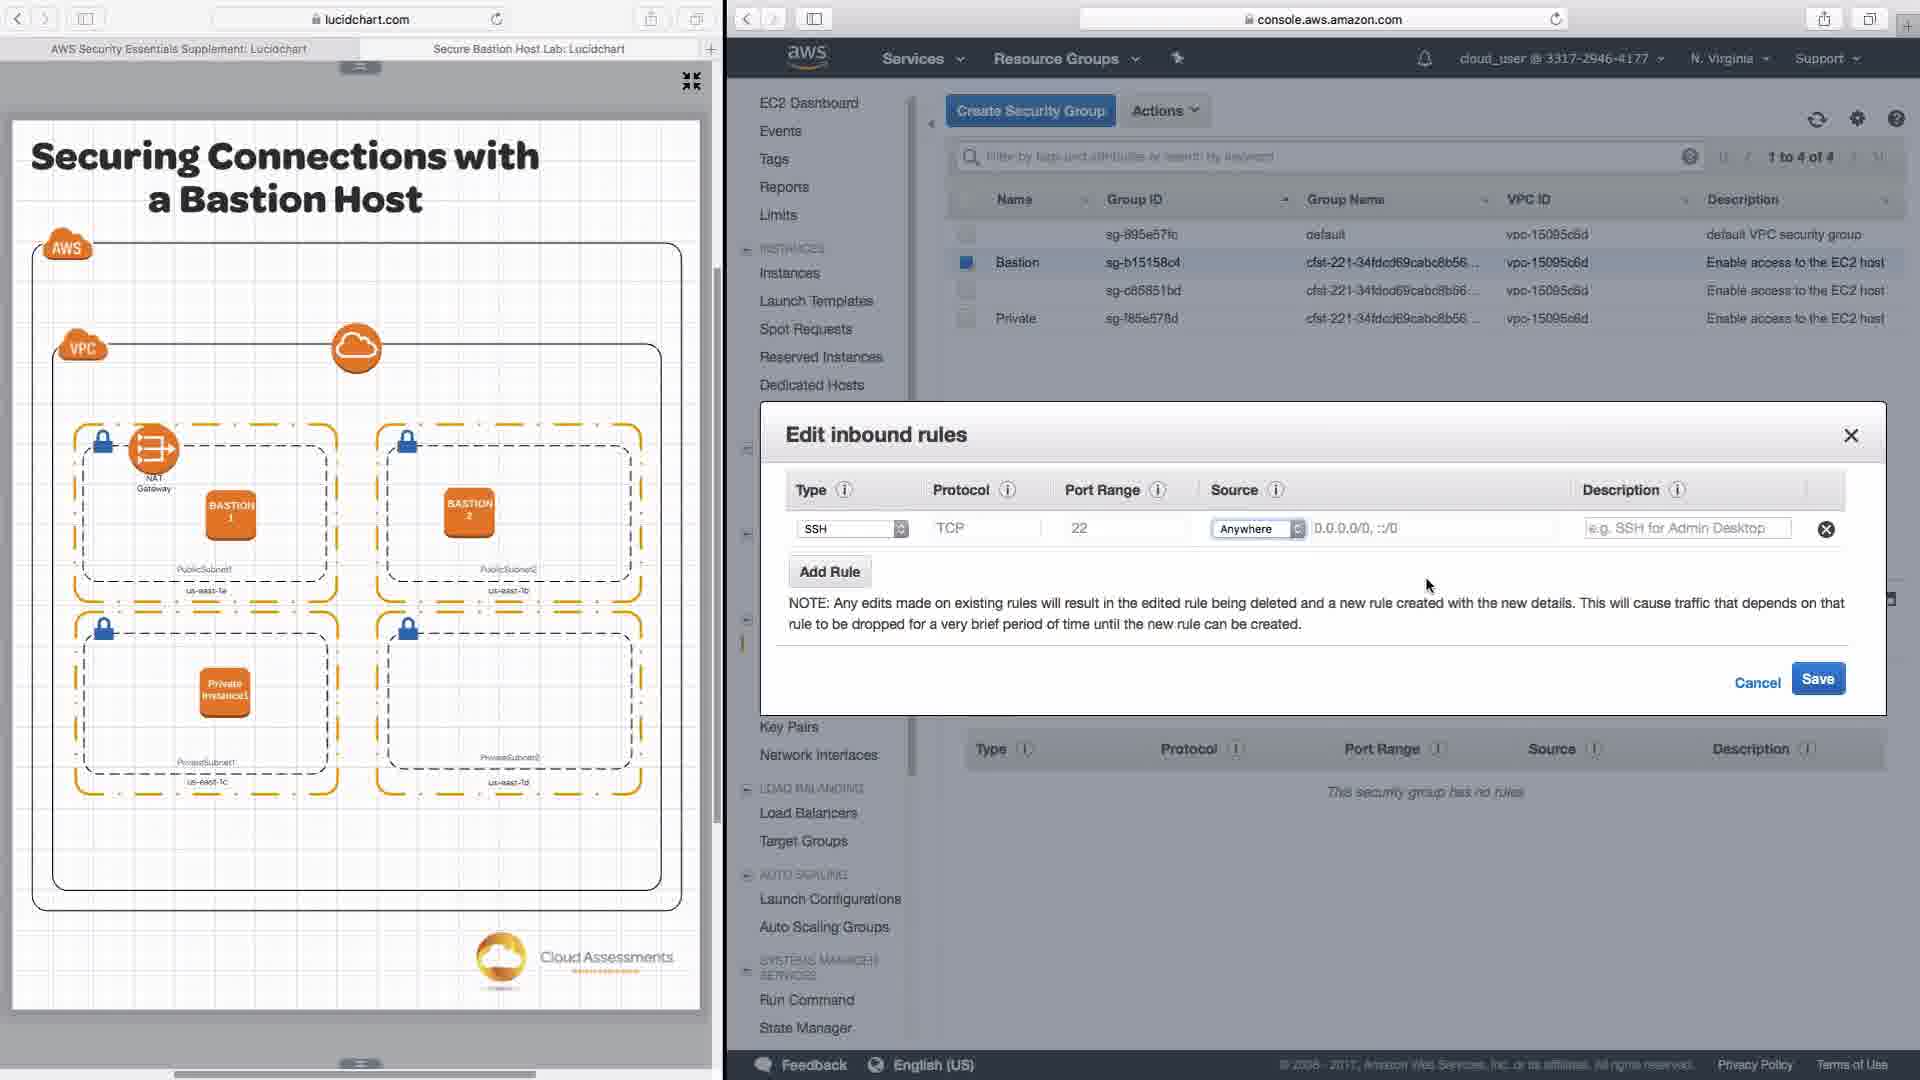Open the SSH rule Type dropdown
The width and height of the screenshot is (1920, 1080).
[852, 529]
